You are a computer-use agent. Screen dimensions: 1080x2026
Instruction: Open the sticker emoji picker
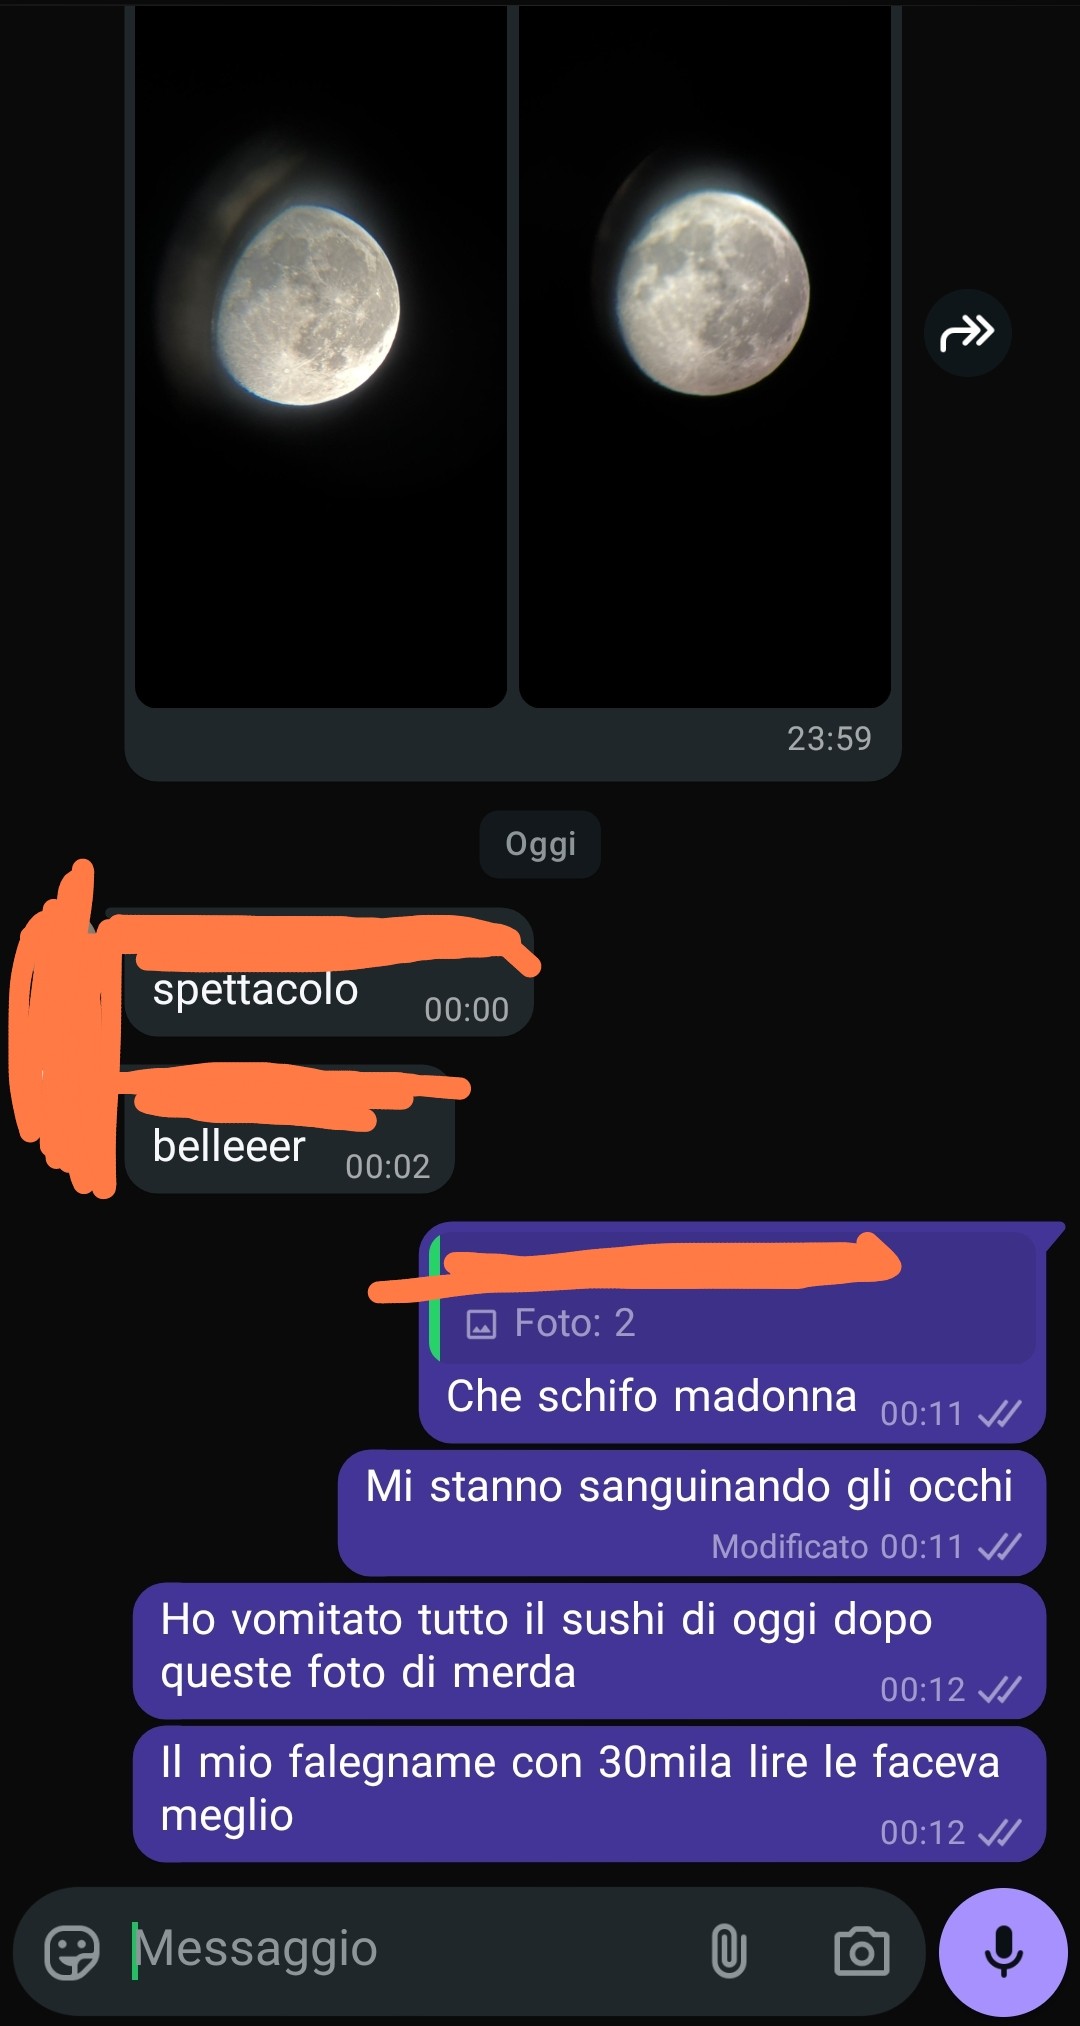coord(73,1951)
